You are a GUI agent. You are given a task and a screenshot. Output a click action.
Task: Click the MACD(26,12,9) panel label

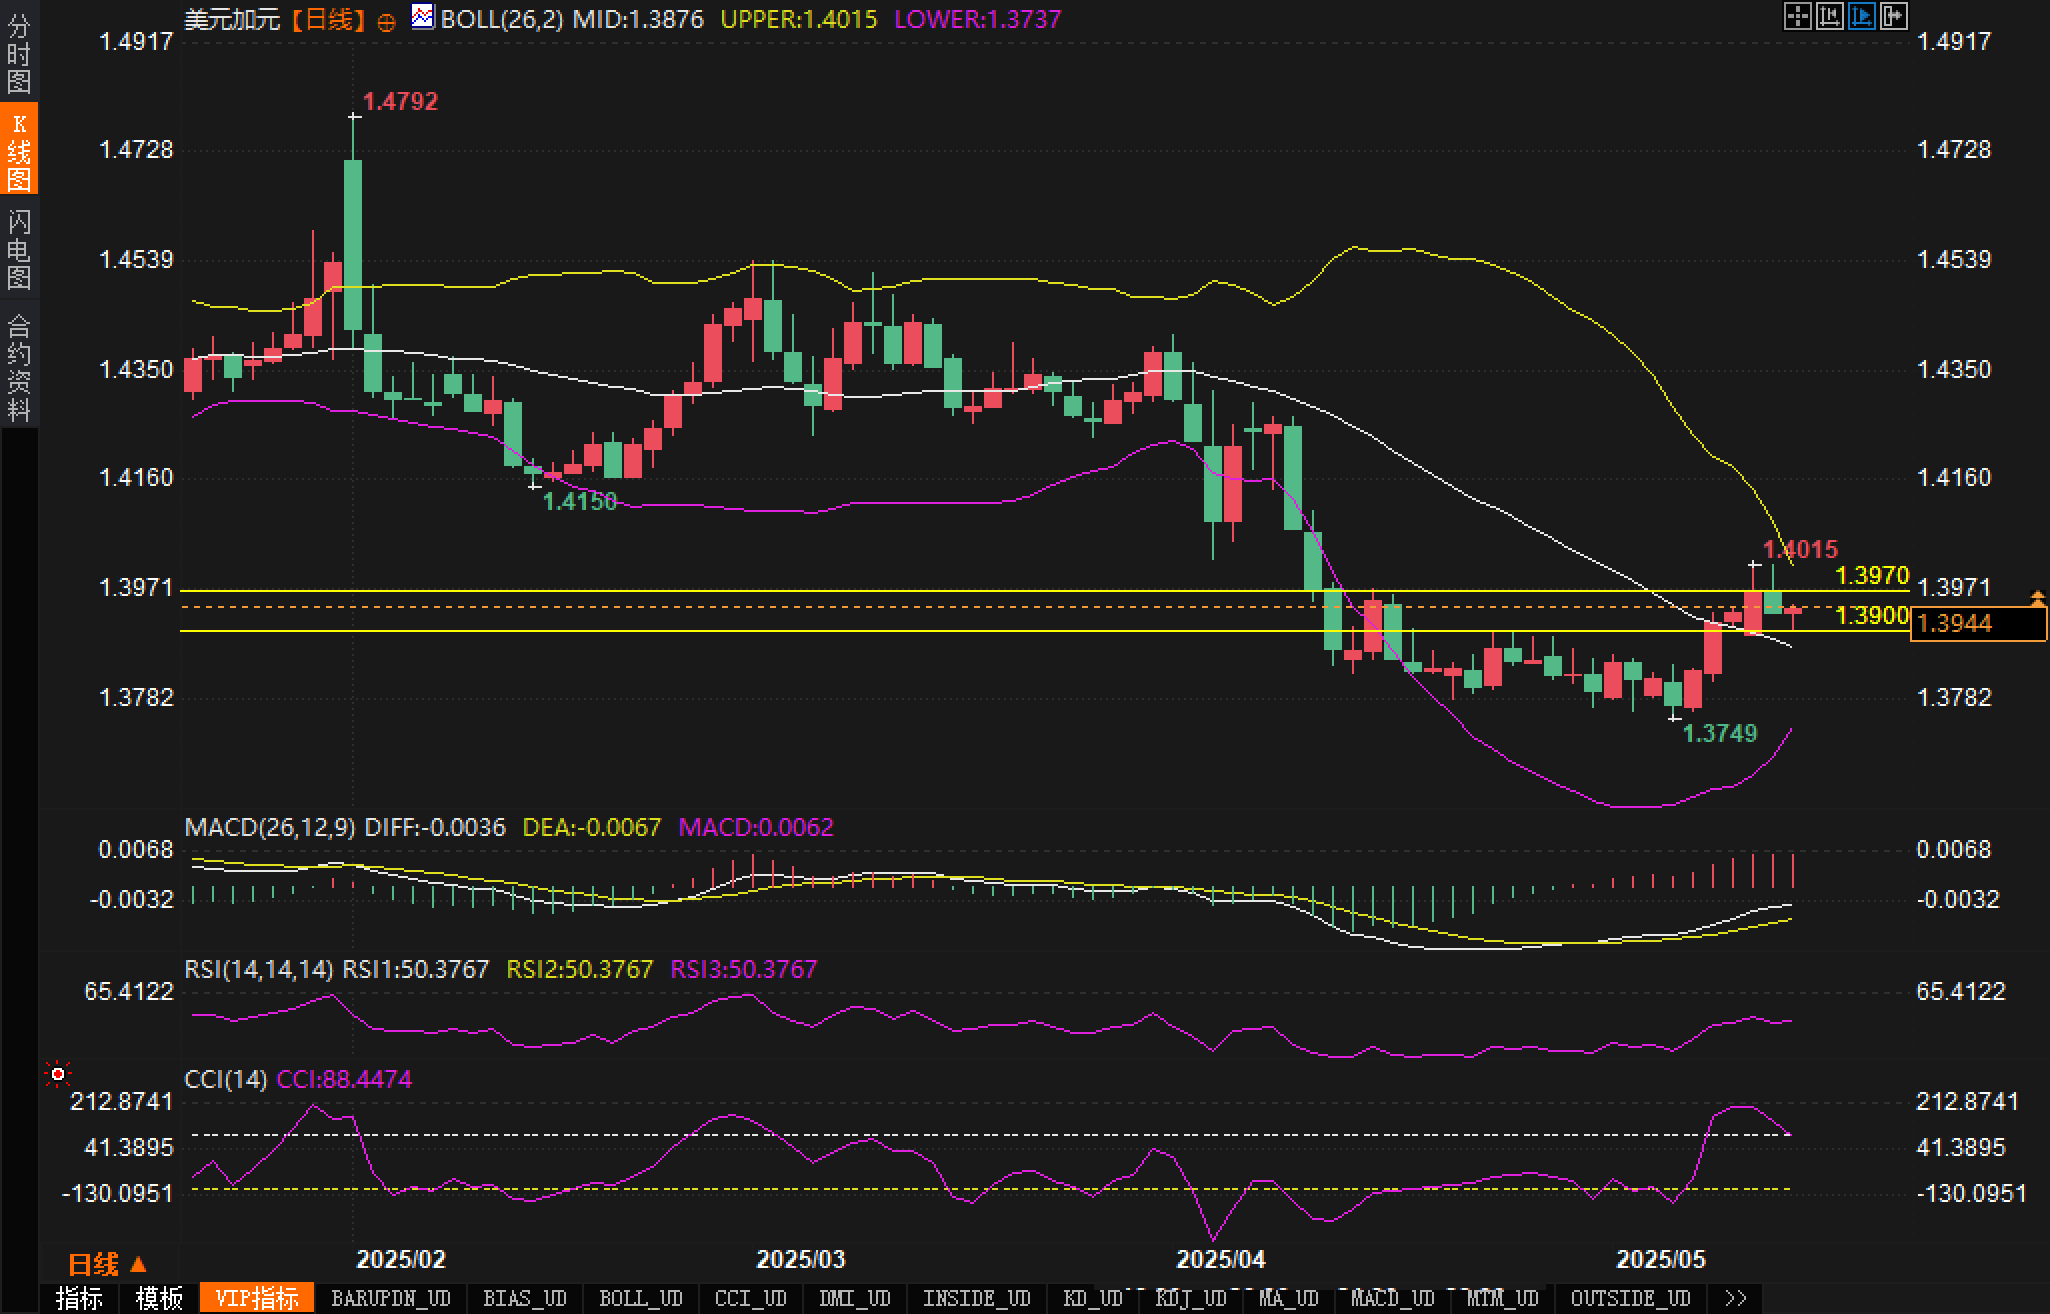(x=270, y=827)
